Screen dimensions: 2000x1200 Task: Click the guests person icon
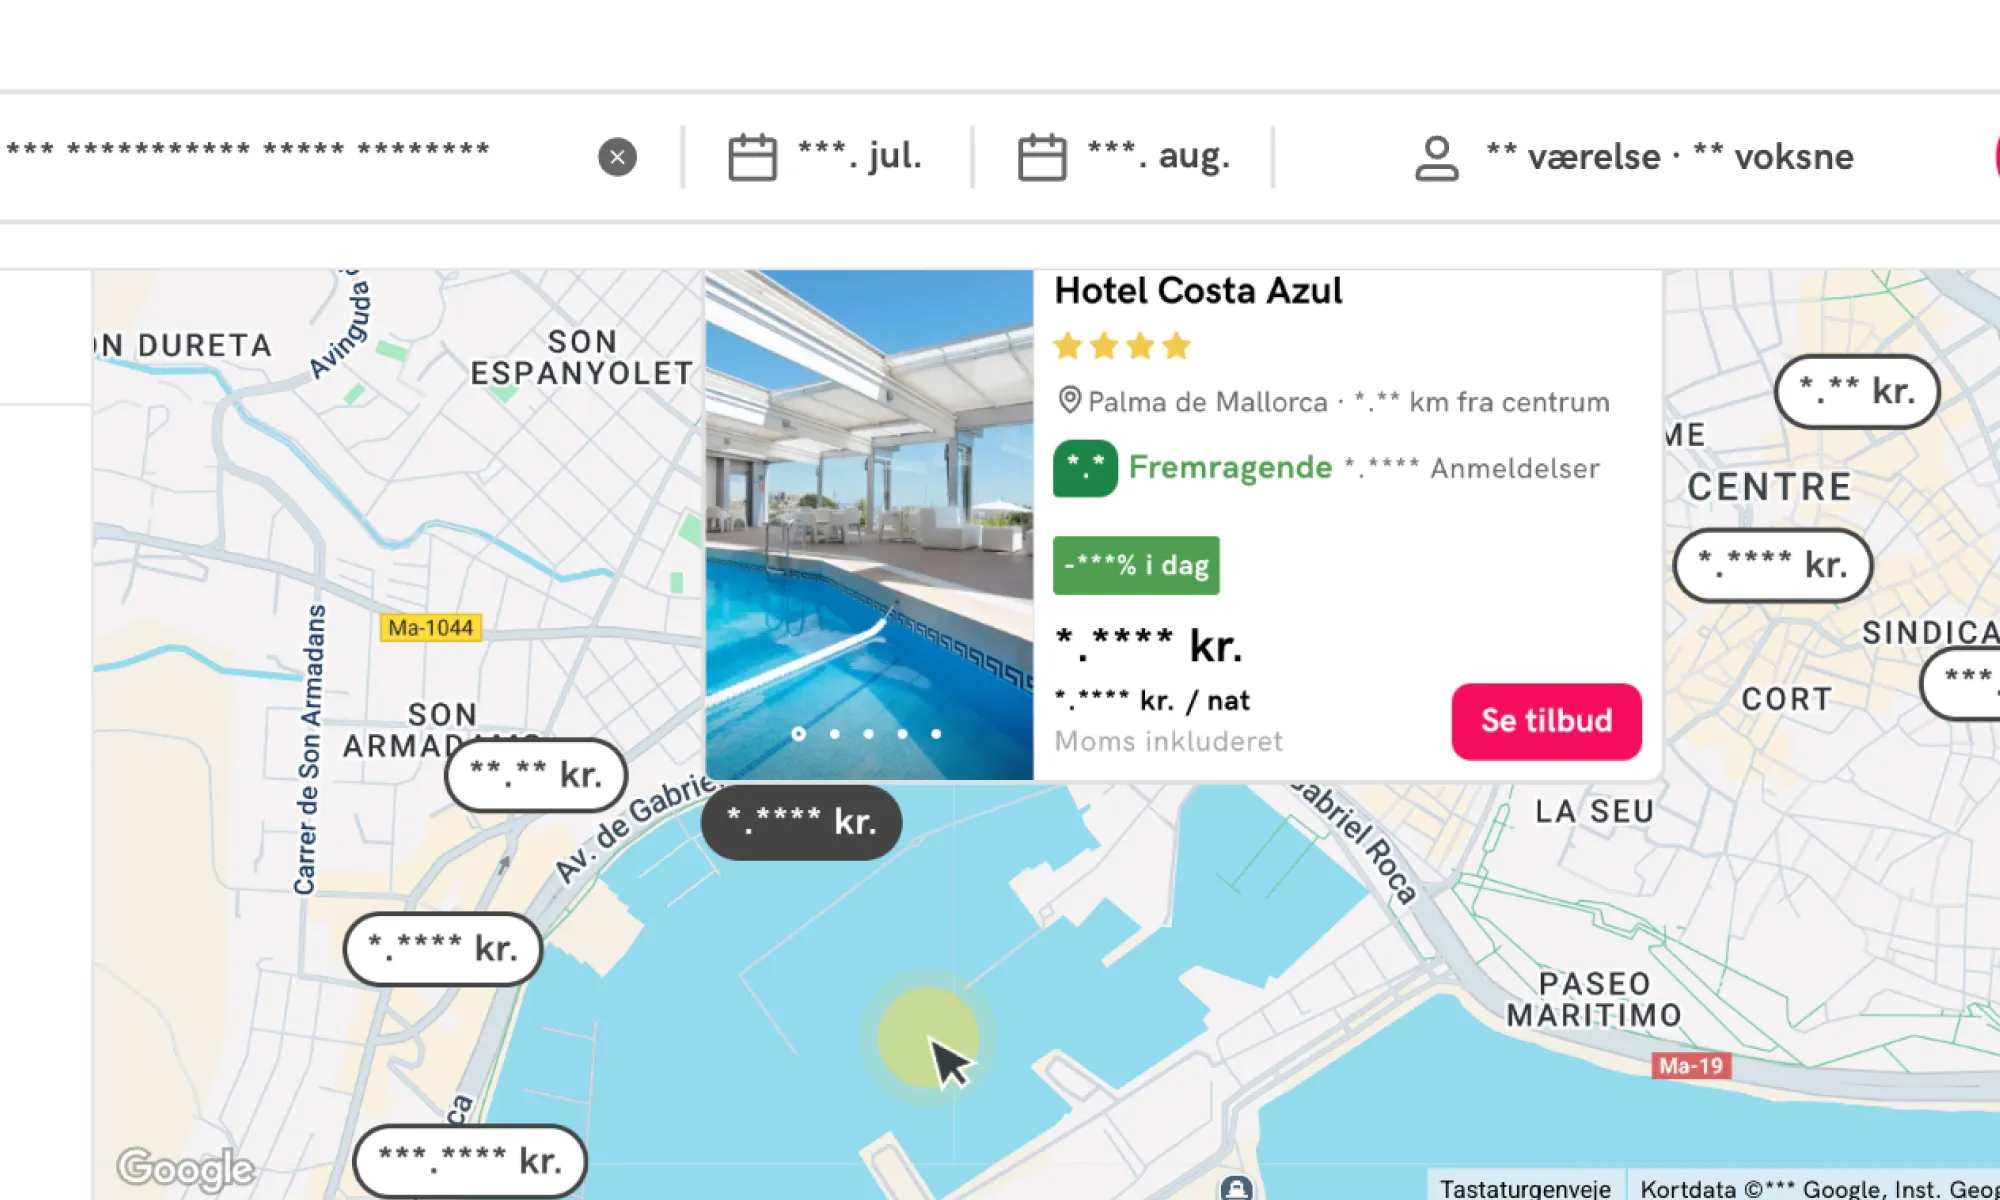(x=1436, y=157)
